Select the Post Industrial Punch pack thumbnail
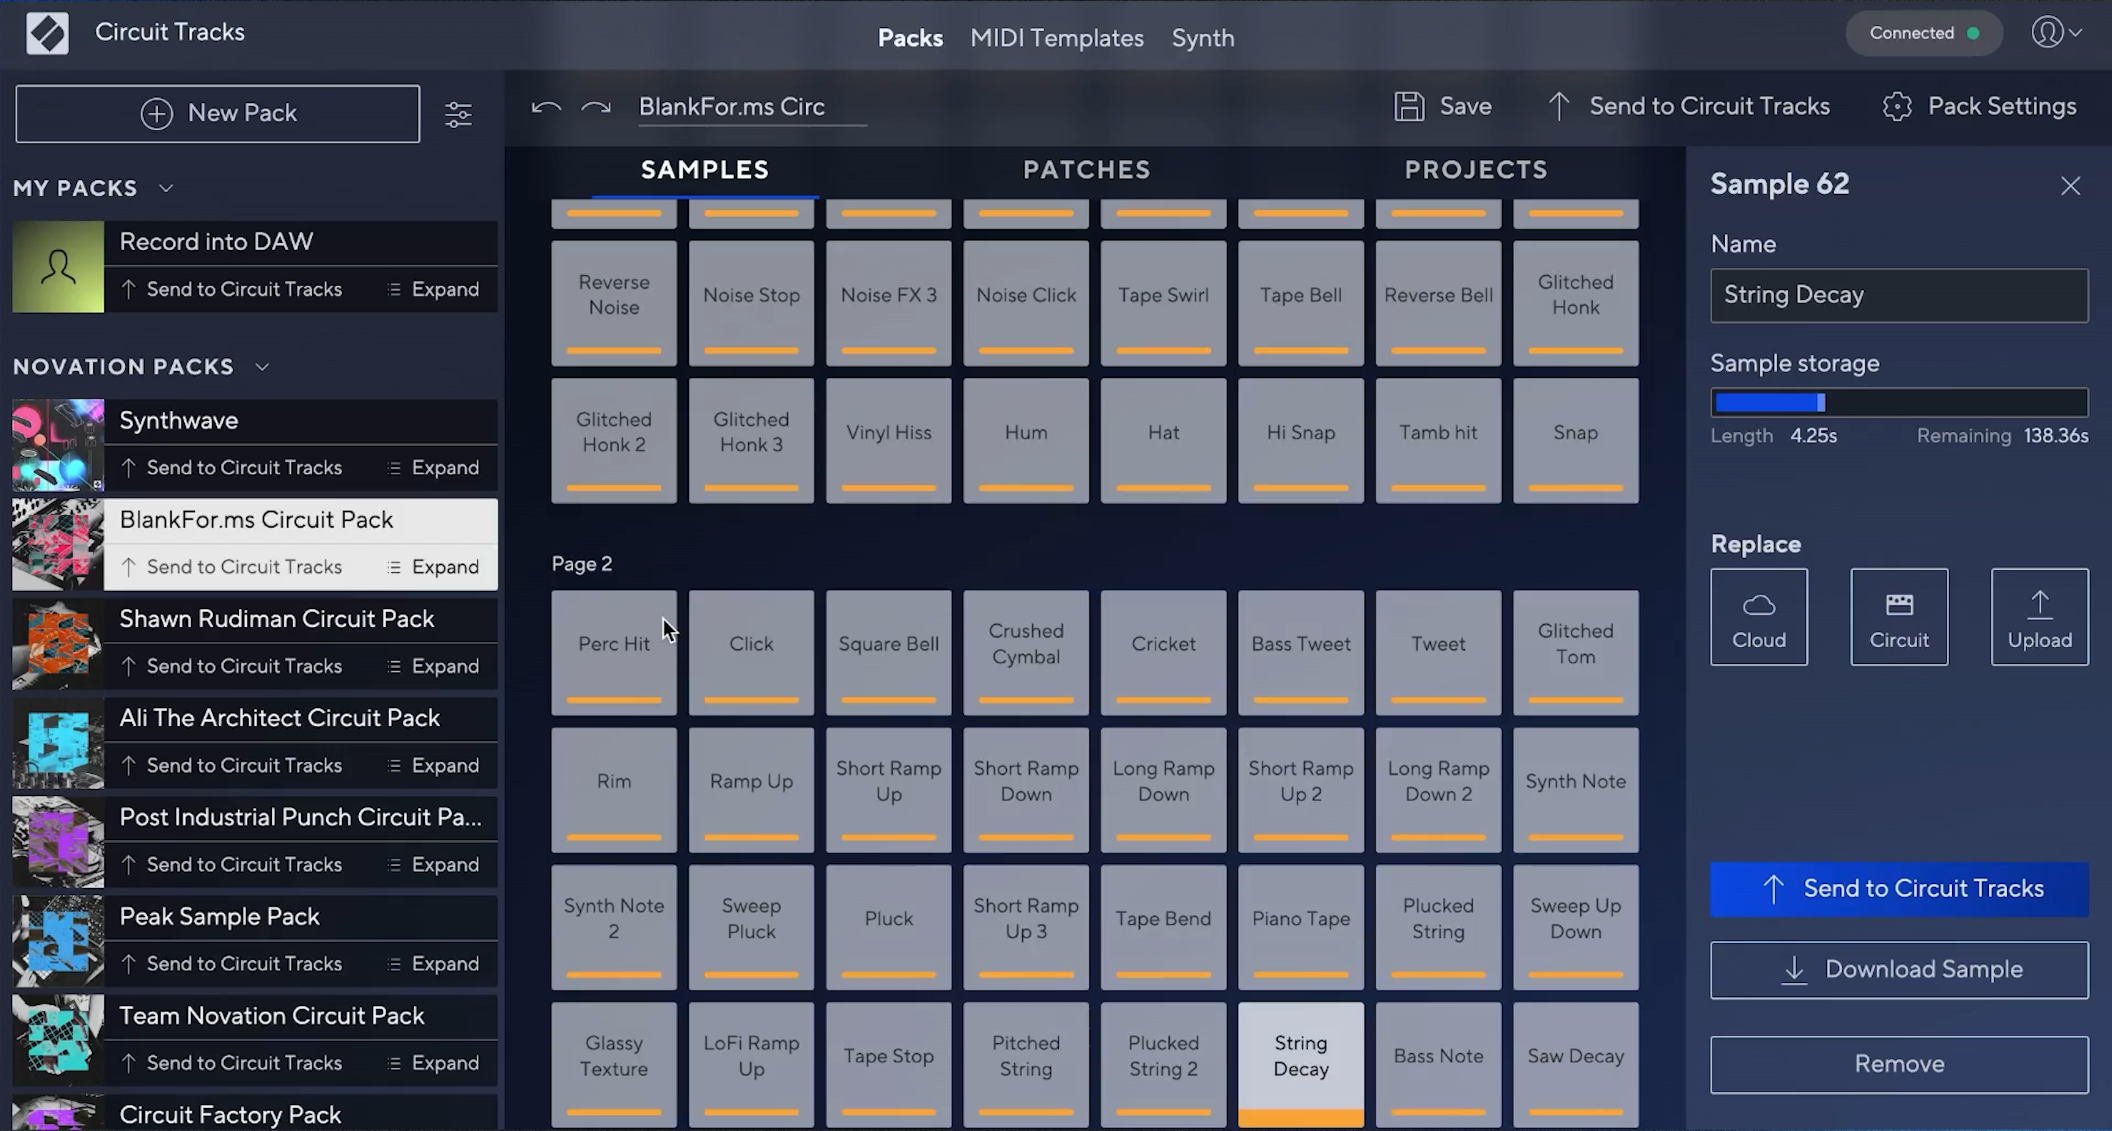The width and height of the screenshot is (2112, 1131). [x=58, y=841]
